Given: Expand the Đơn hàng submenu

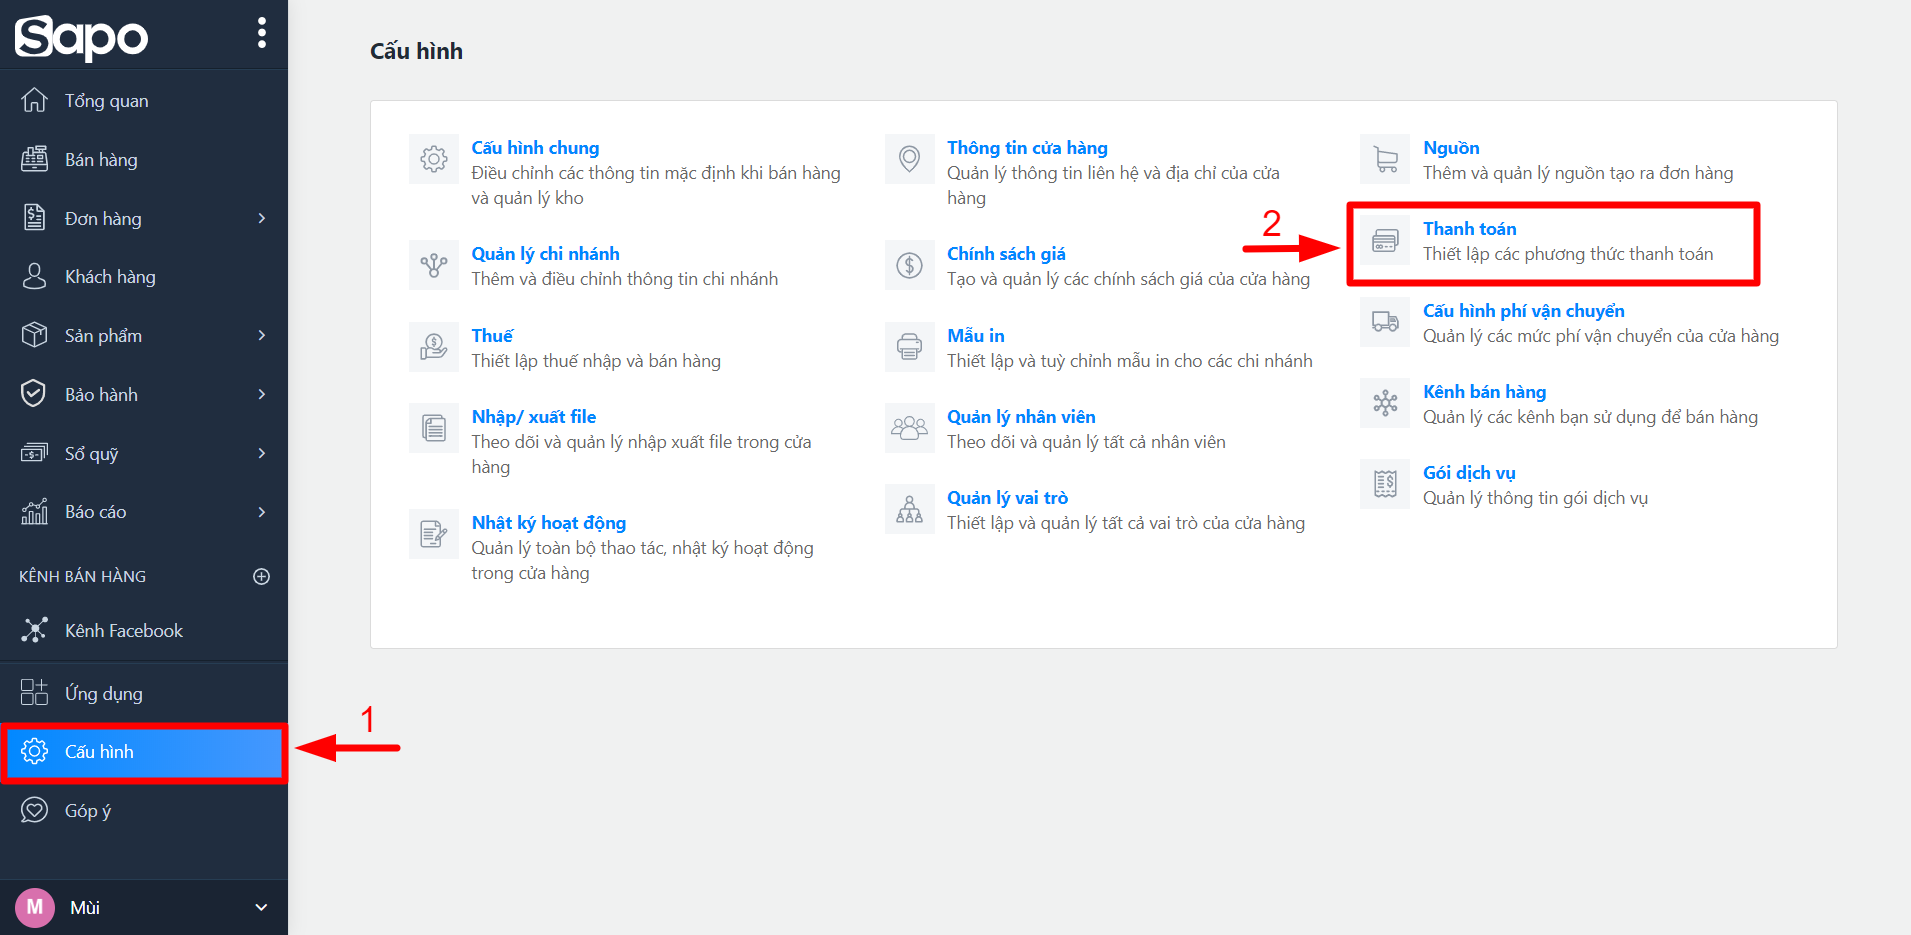Looking at the screenshot, I should 262,218.
